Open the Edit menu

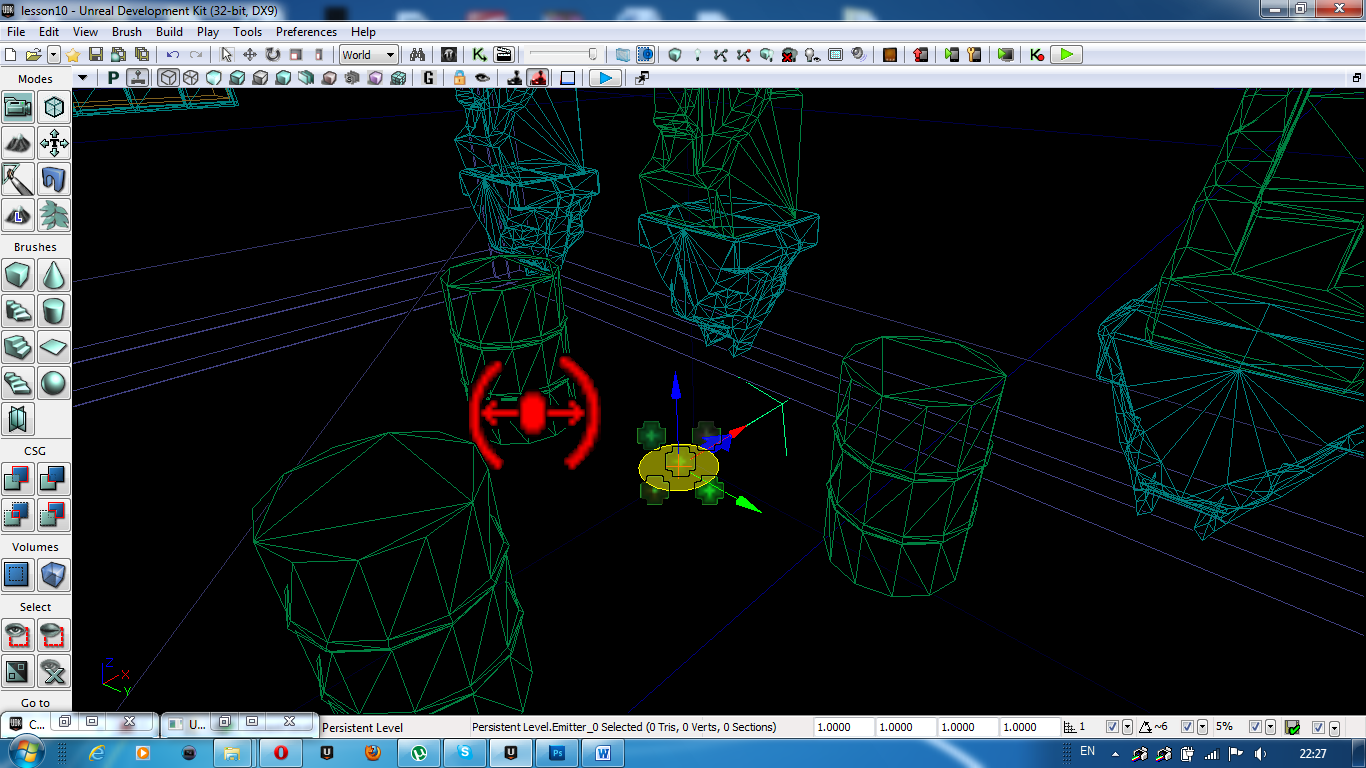click(49, 32)
